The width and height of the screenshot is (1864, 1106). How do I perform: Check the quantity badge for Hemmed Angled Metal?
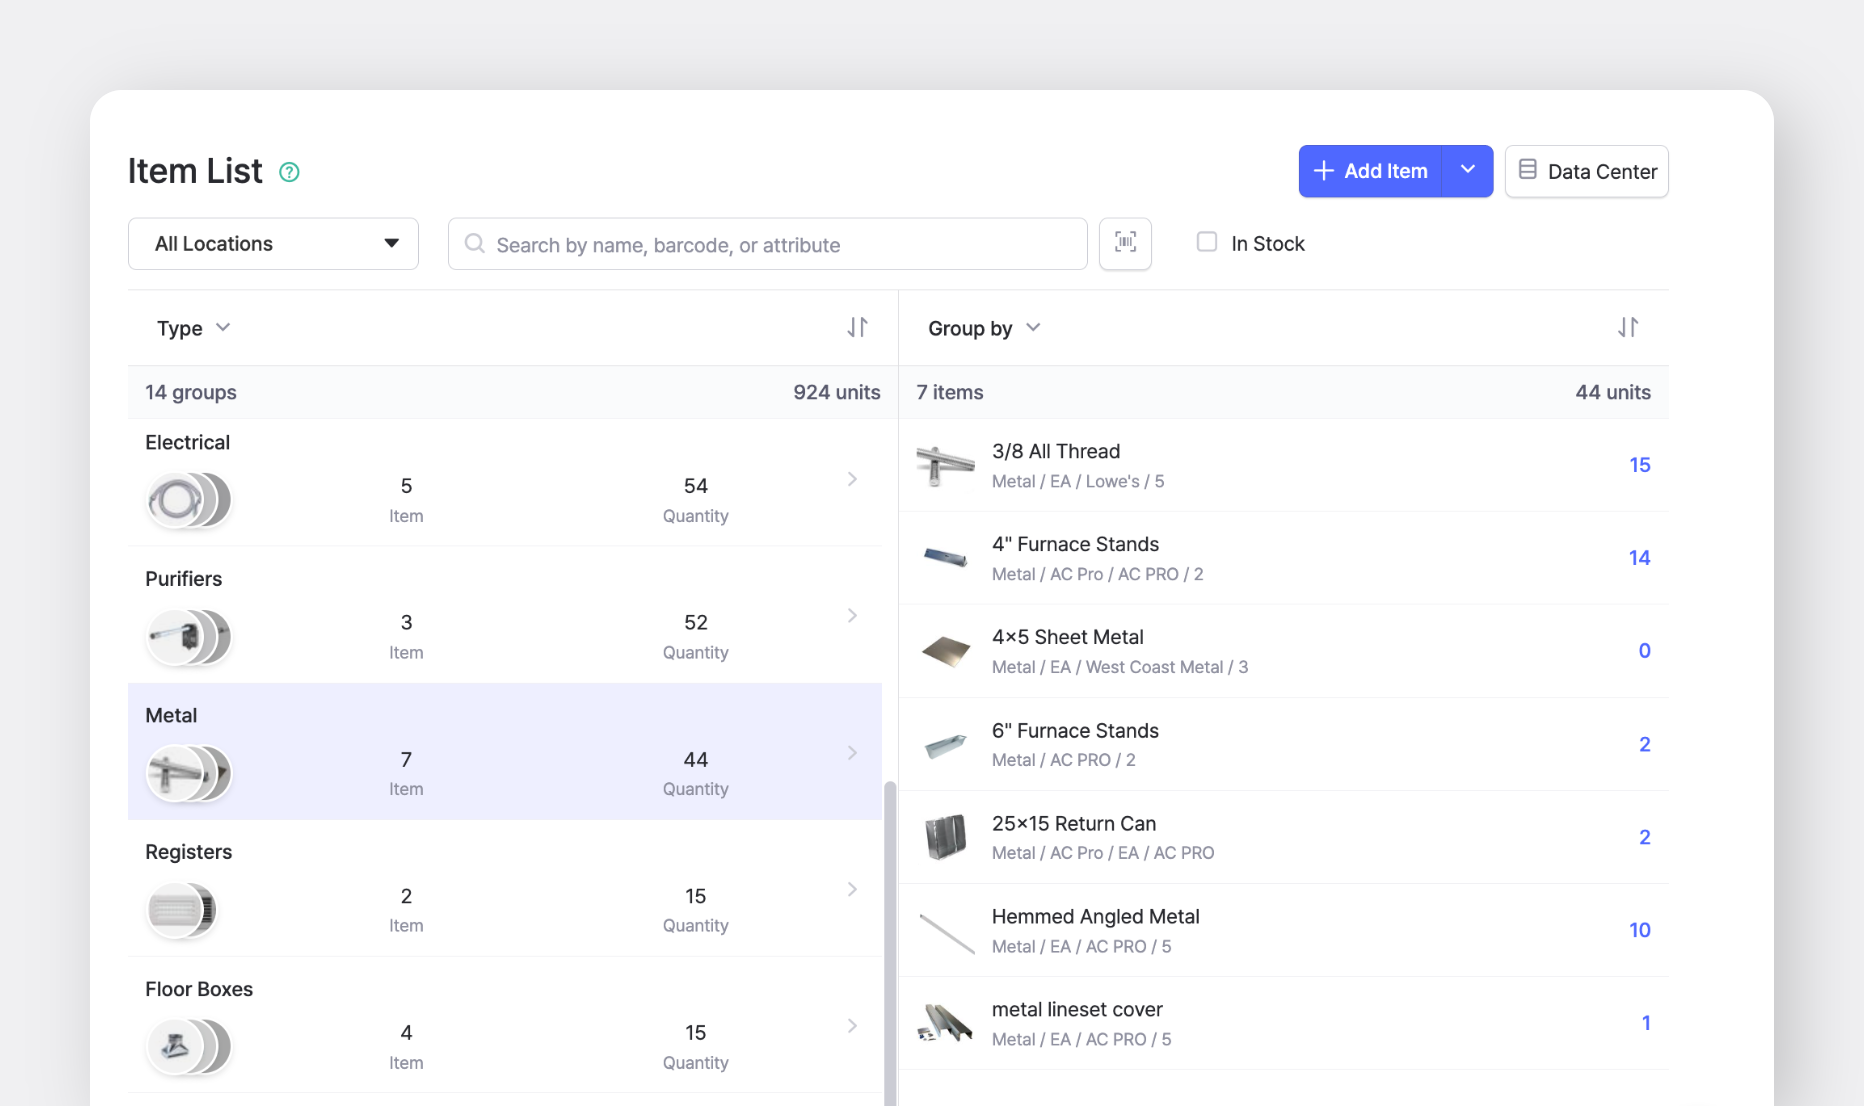[1640, 929]
